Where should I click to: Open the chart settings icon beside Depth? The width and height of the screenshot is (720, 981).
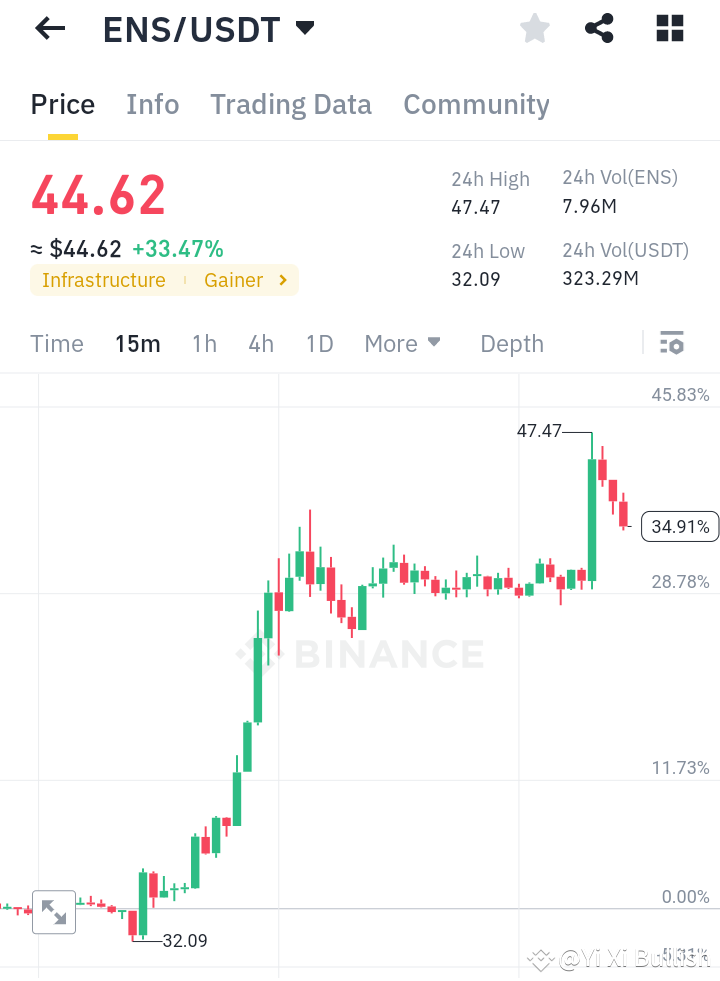671,343
